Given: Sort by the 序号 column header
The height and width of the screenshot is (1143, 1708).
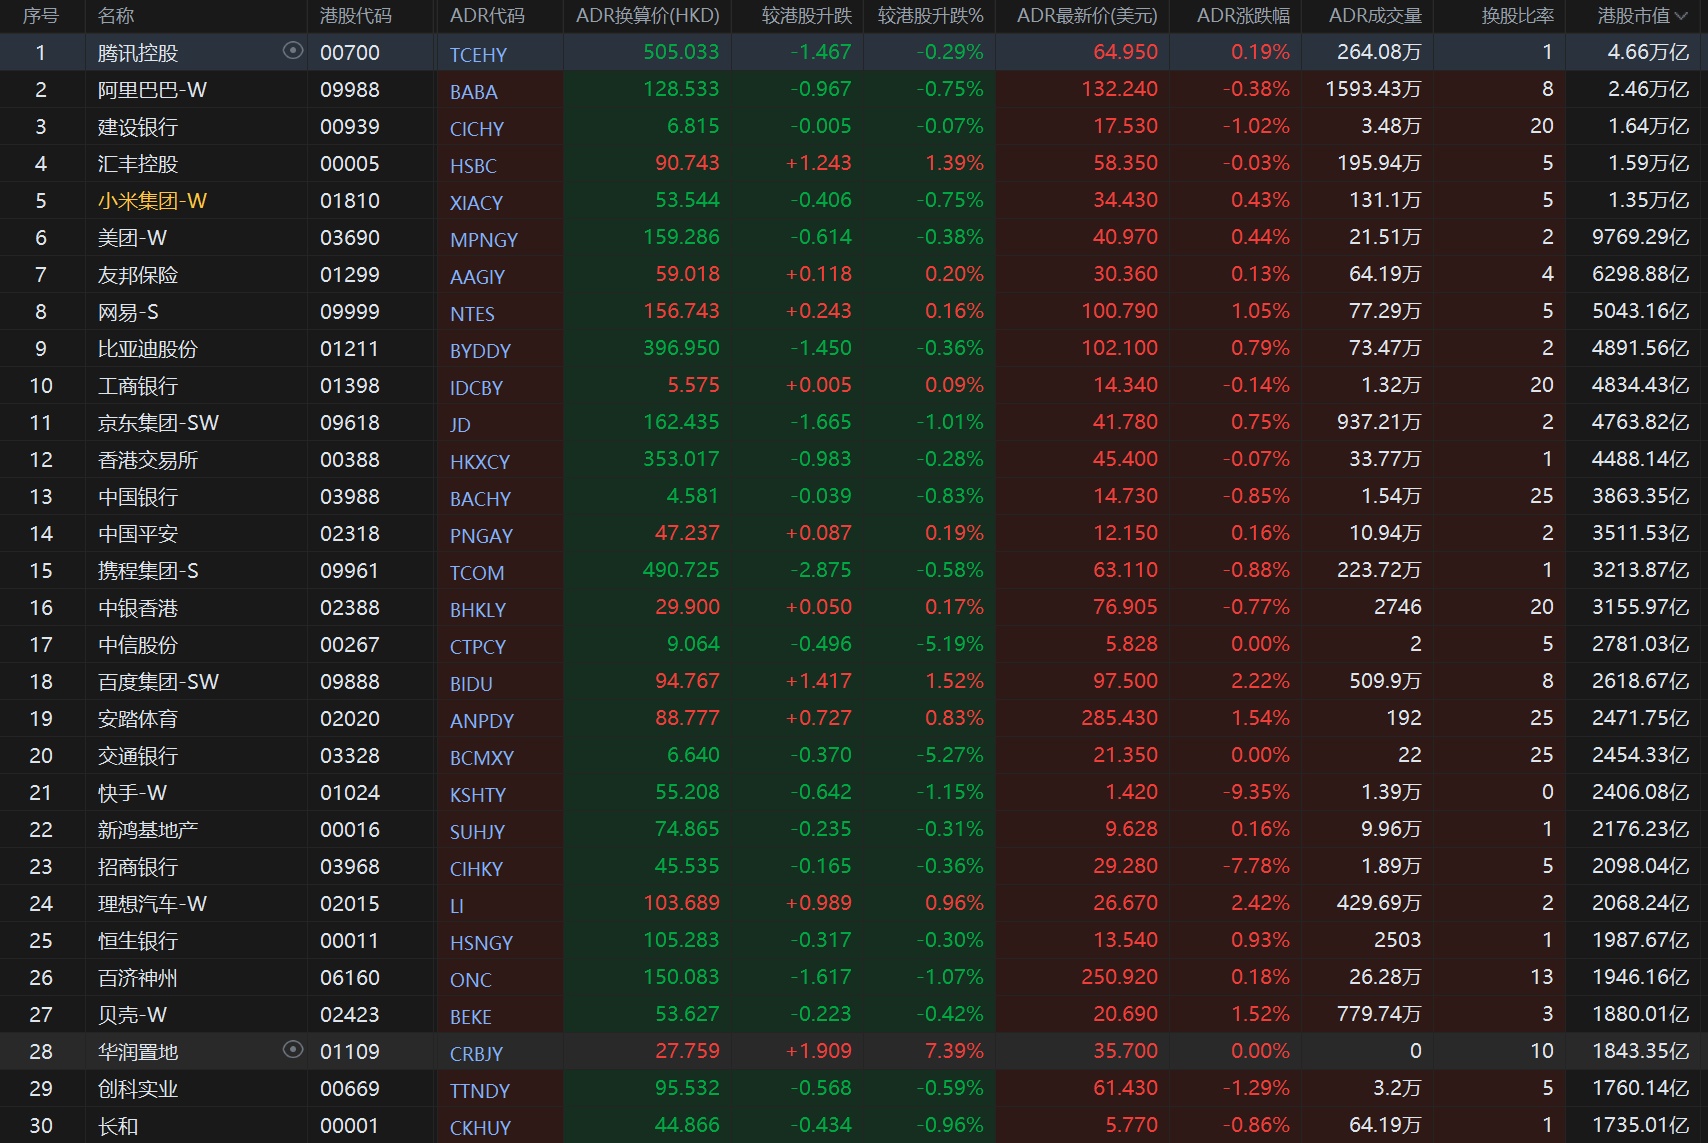Looking at the screenshot, I should tap(41, 16).
